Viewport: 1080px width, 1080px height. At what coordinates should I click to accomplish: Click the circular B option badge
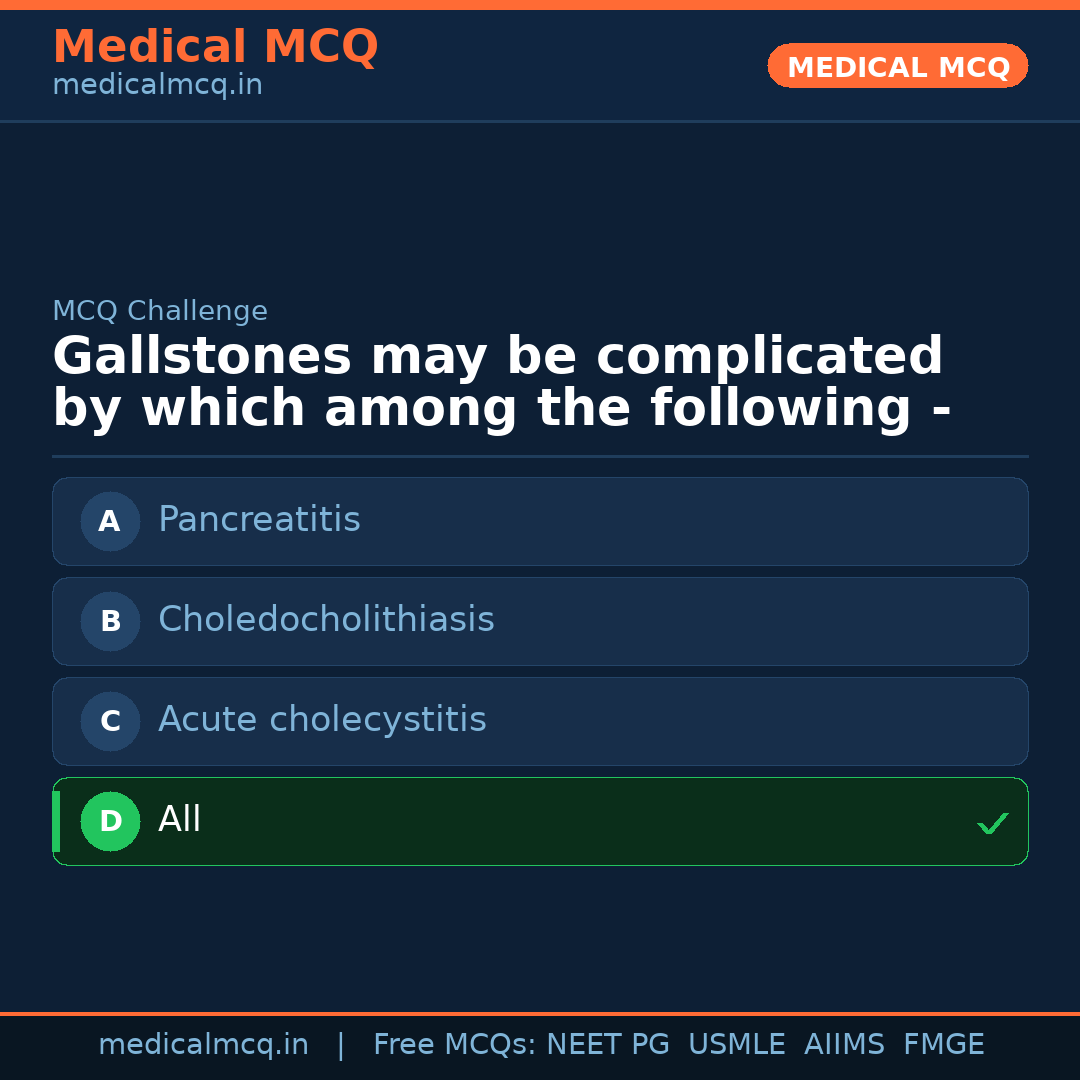110,621
